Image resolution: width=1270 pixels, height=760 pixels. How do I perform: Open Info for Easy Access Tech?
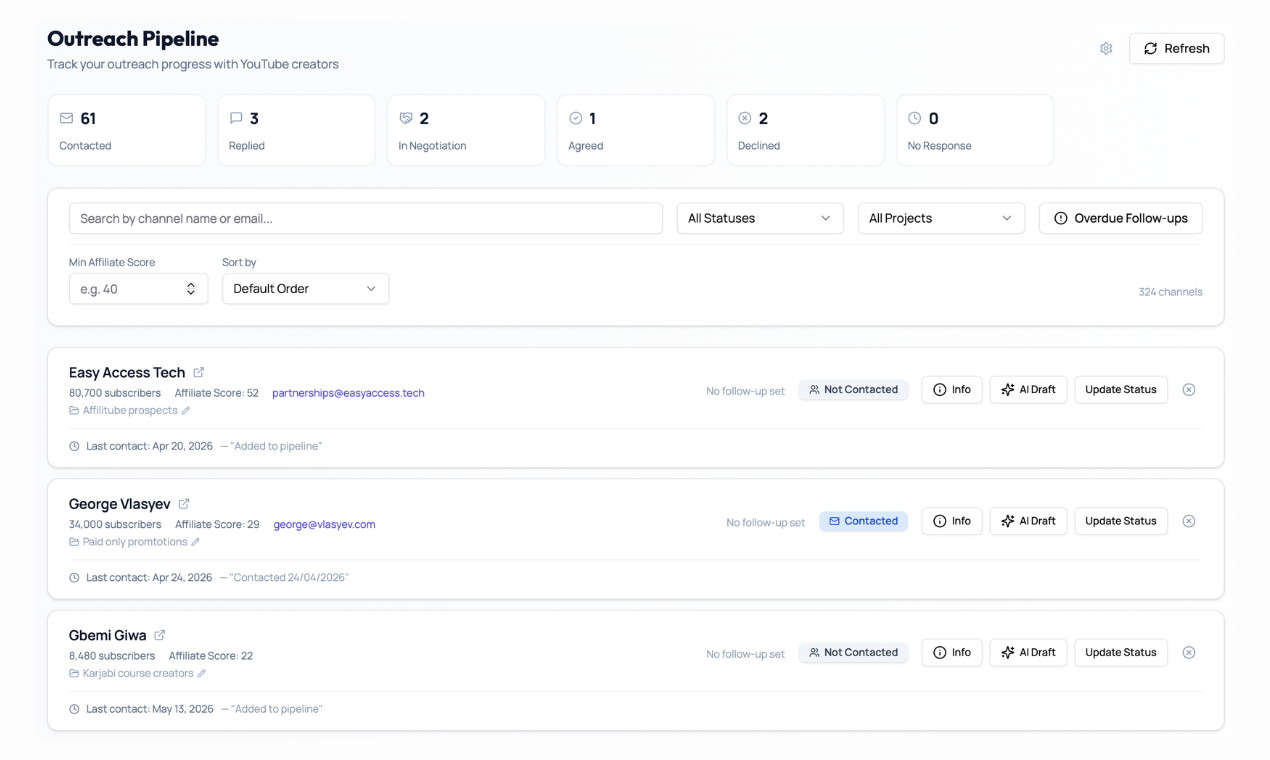click(952, 389)
